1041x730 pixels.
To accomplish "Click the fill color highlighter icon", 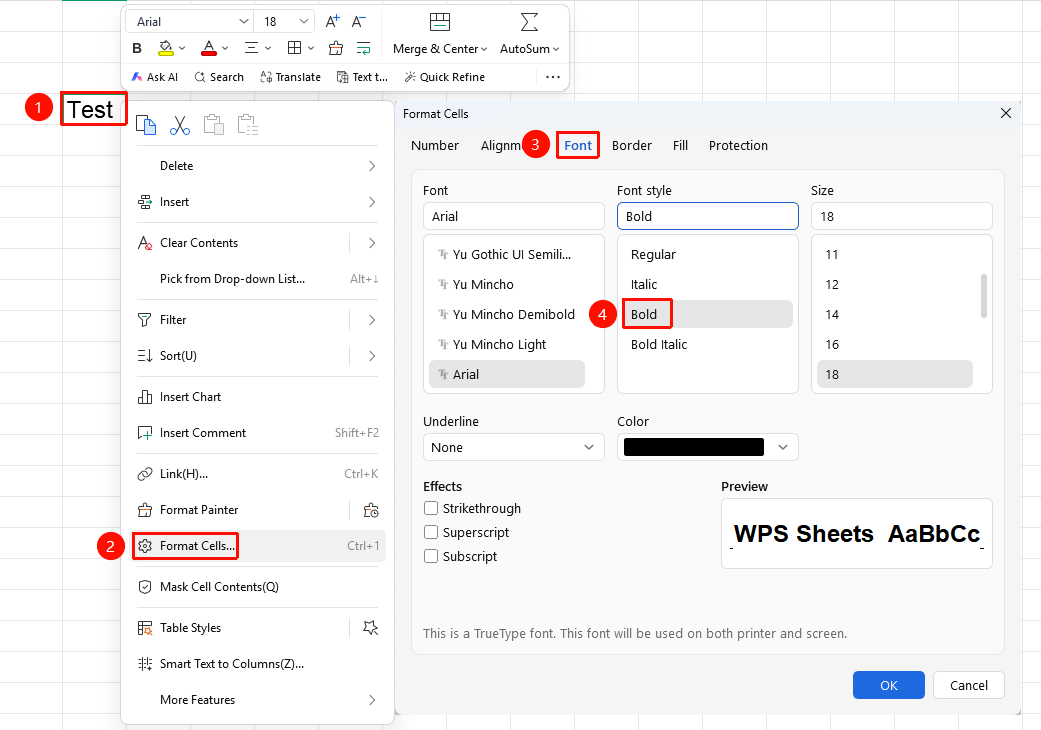I will [165, 48].
